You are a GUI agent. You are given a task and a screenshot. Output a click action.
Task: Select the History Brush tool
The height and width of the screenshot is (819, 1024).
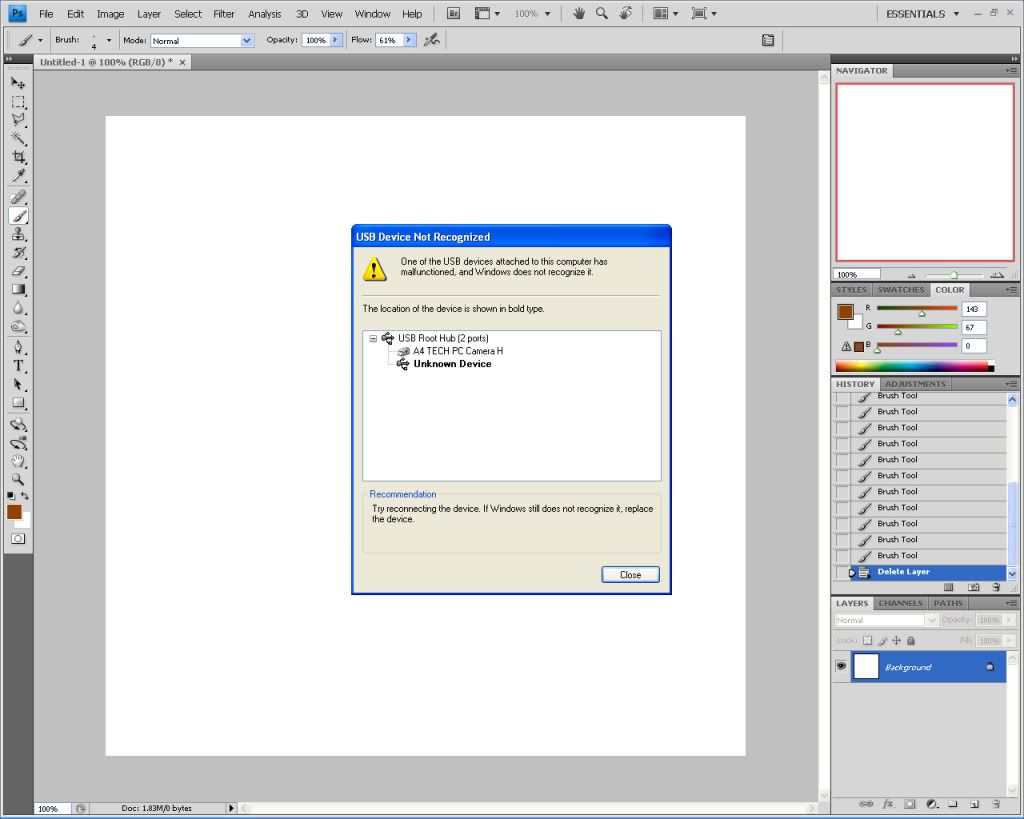click(x=18, y=252)
